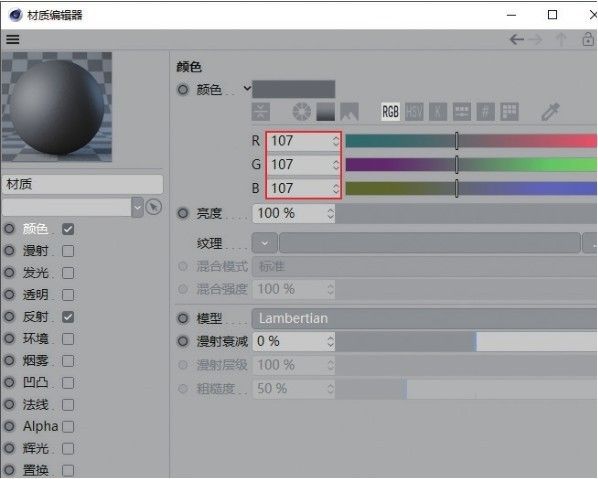Click the sphere material preview thumbnail
Image resolution: width=598 pixels, height=479 pixels.
coord(57,107)
